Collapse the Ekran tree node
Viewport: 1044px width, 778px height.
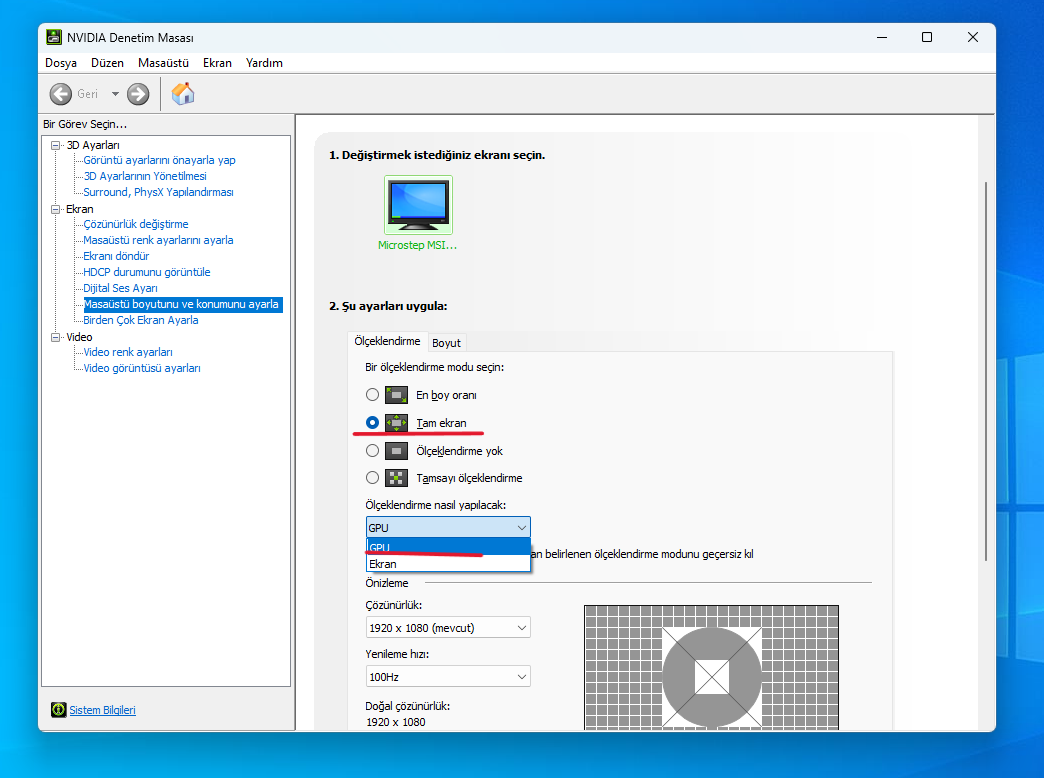[56, 209]
